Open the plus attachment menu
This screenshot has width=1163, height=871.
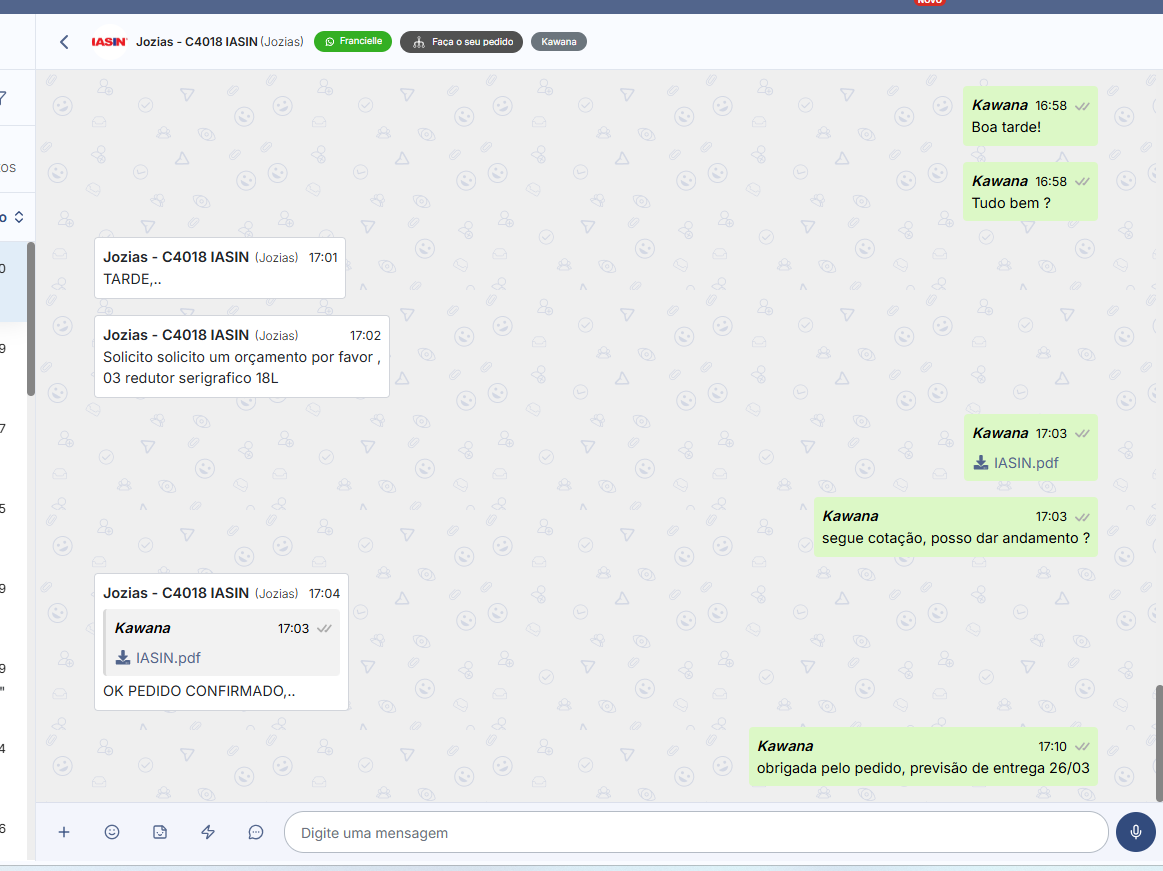[64, 832]
